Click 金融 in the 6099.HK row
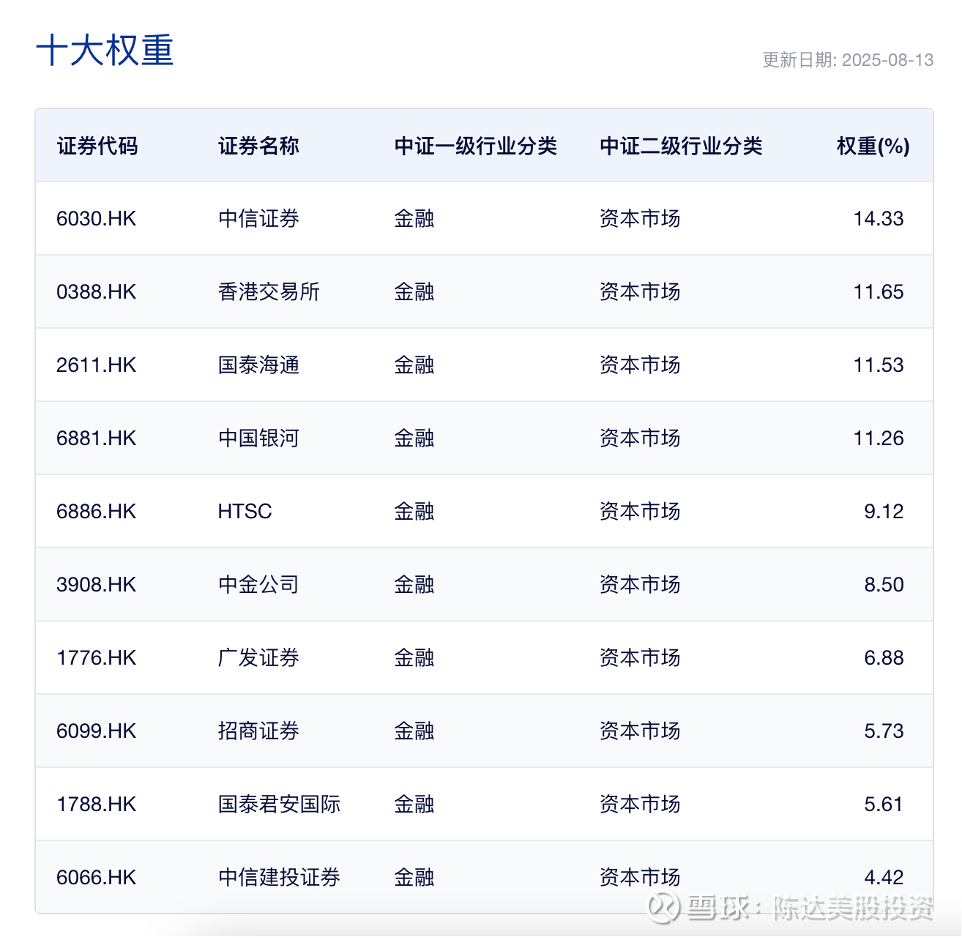The image size is (962, 938). tap(414, 731)
